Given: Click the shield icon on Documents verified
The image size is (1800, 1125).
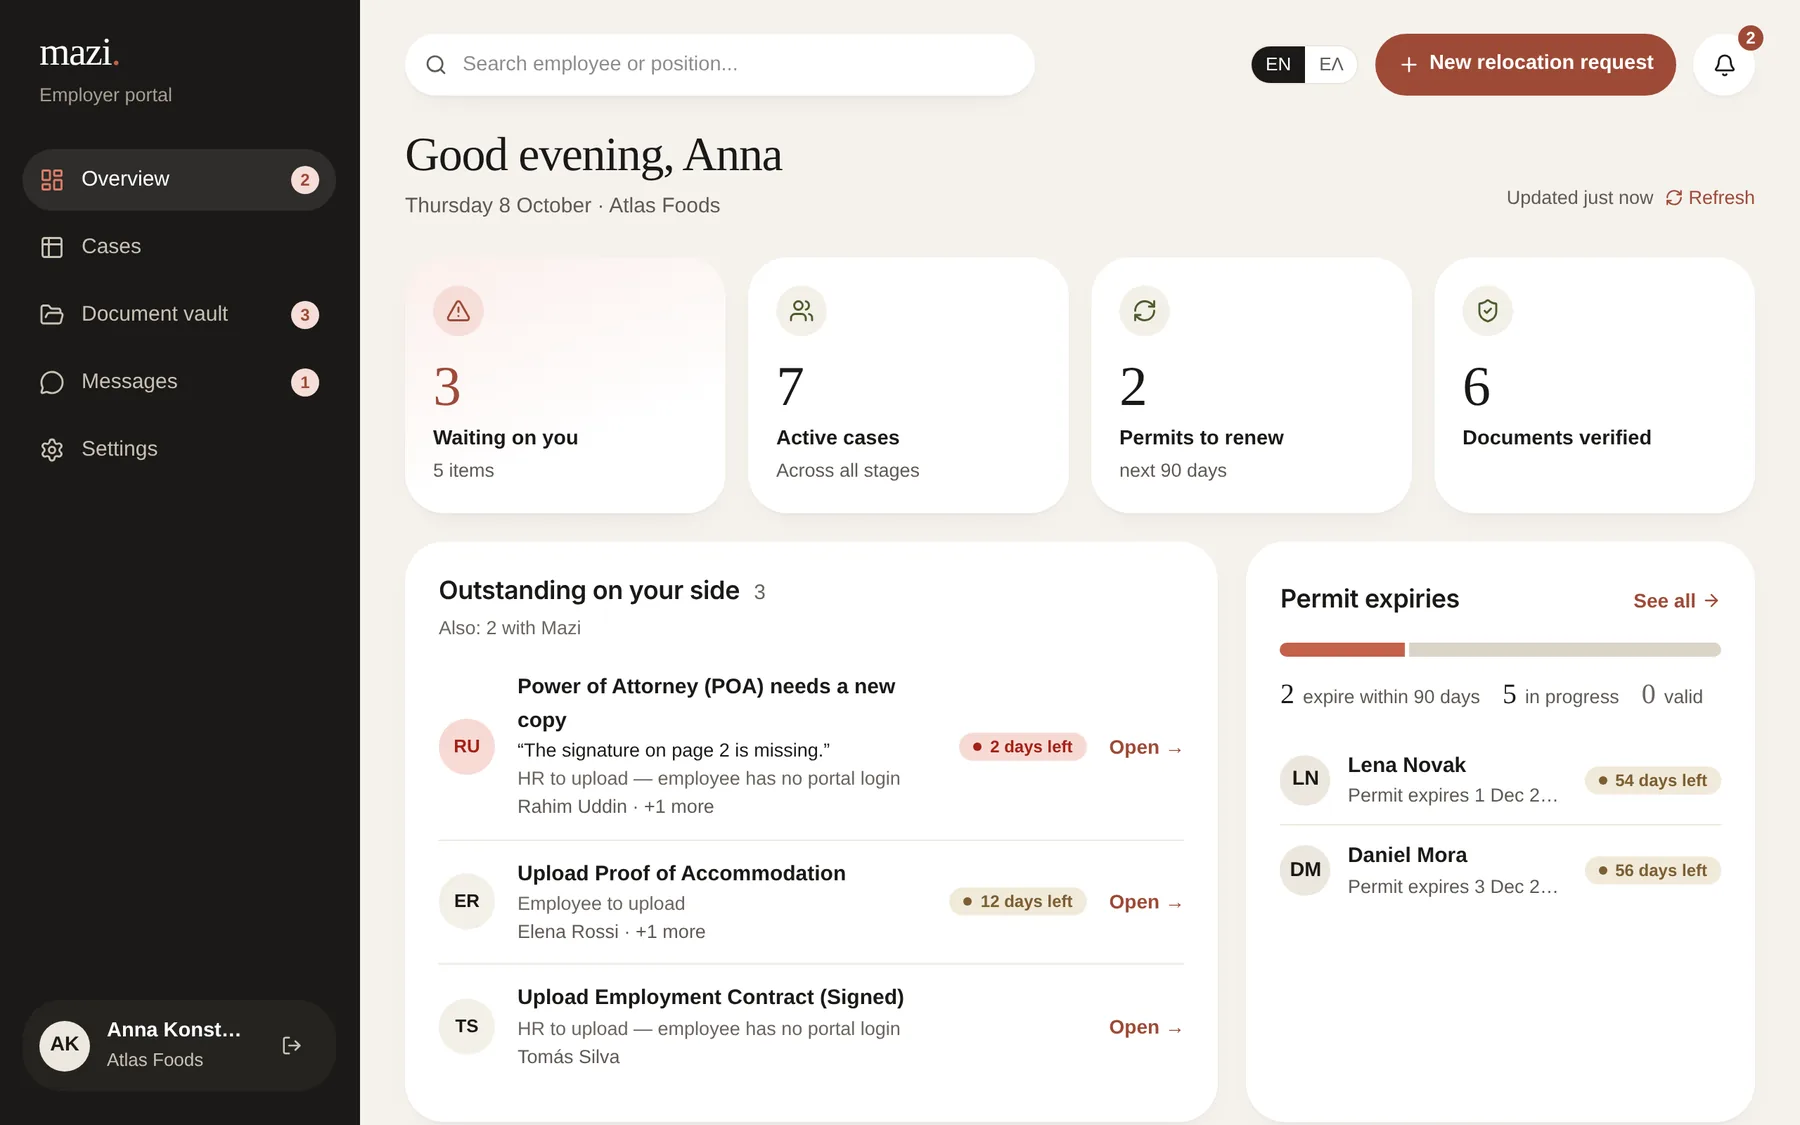Looking at the screenshot, I should (x=1487, y=311).
